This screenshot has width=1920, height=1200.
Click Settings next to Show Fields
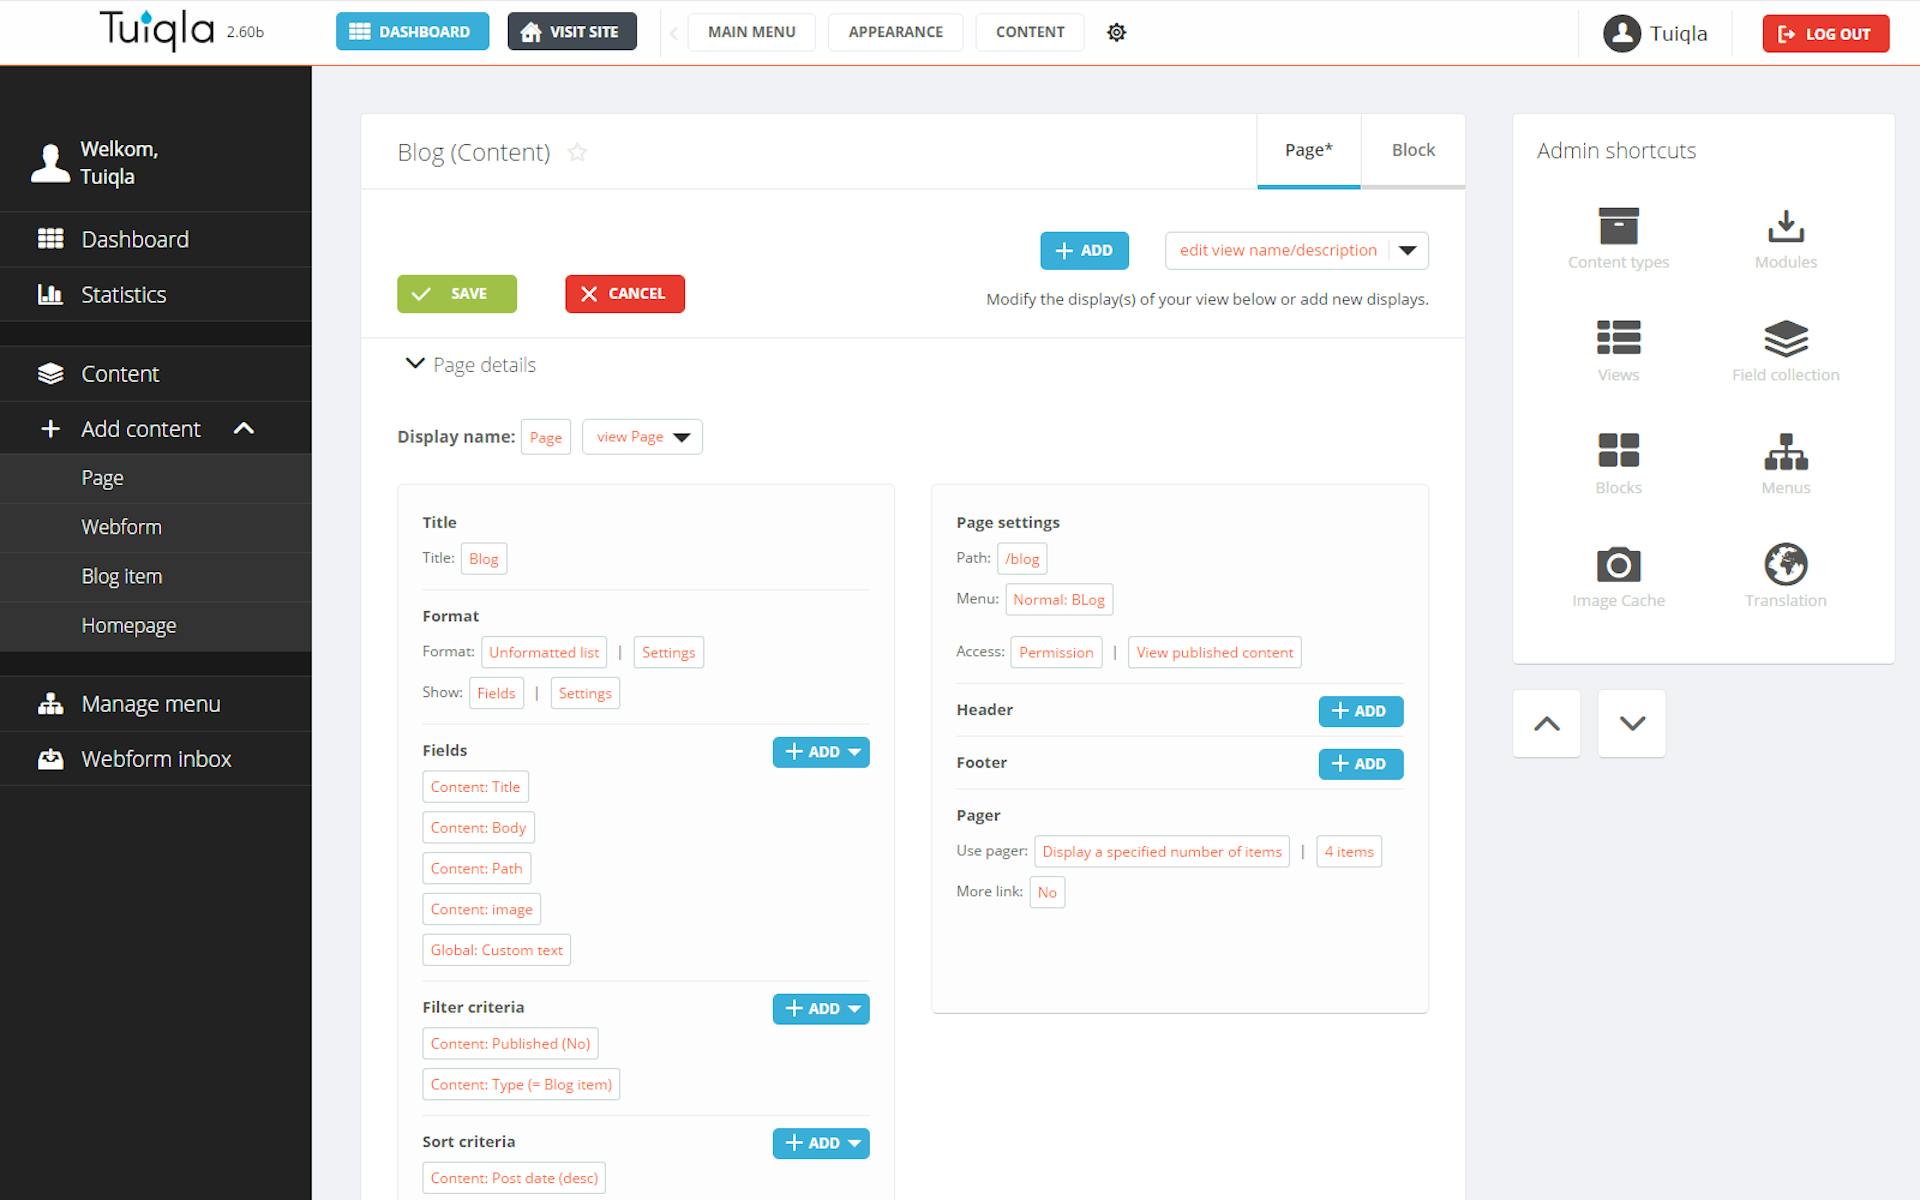coord(585,693)
